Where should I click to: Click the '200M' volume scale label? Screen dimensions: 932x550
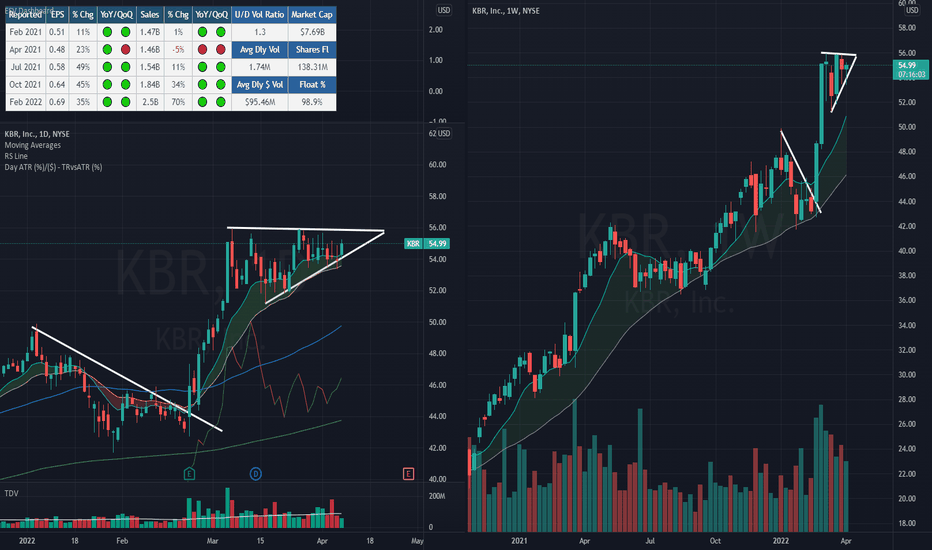tap(437, 496)
